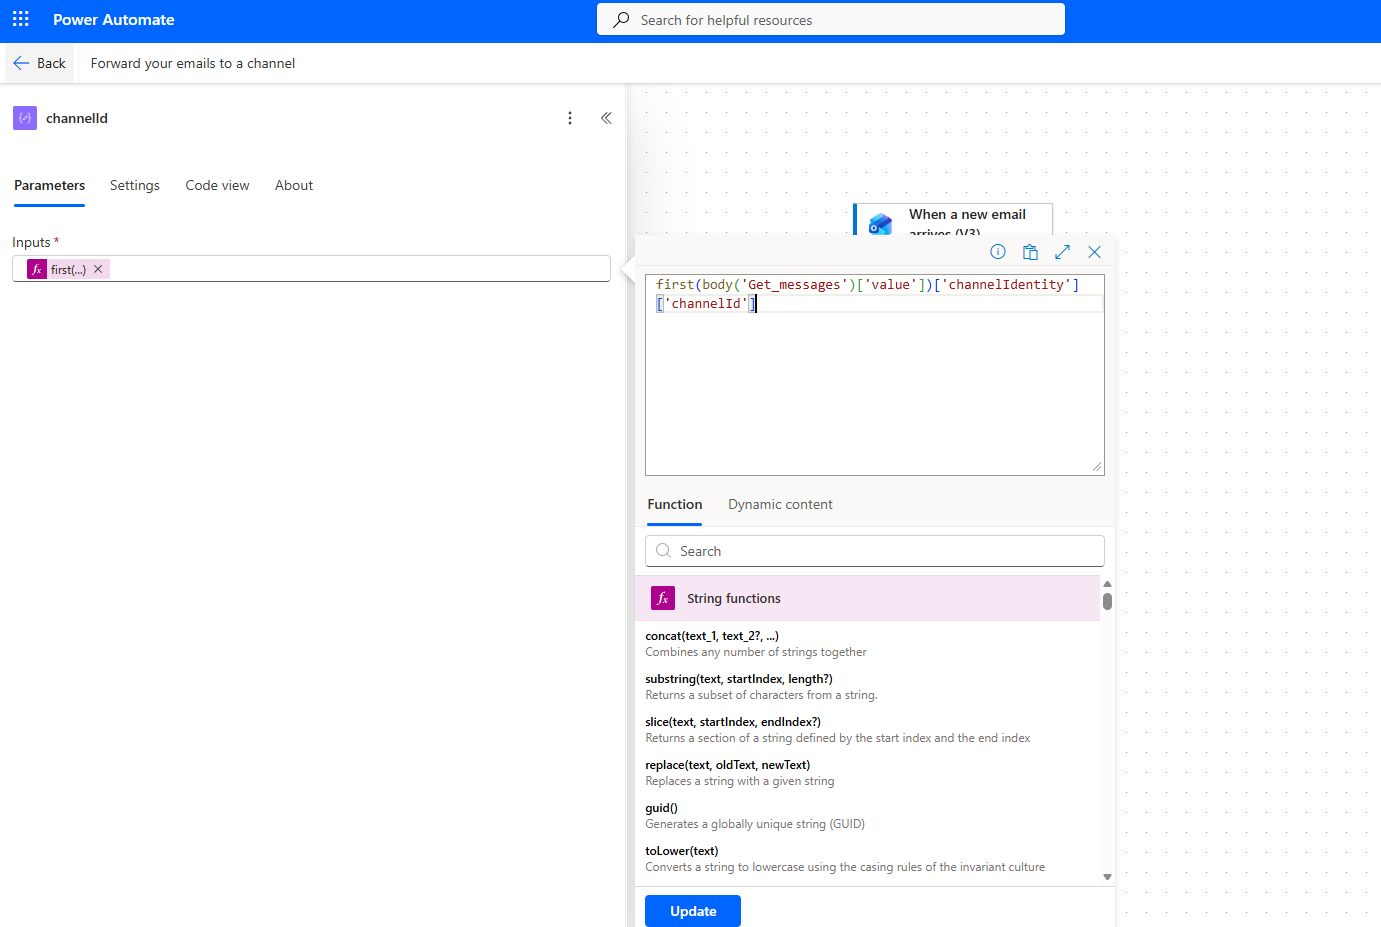
Task: Go Back to the previous page
Action: (40, 63)
